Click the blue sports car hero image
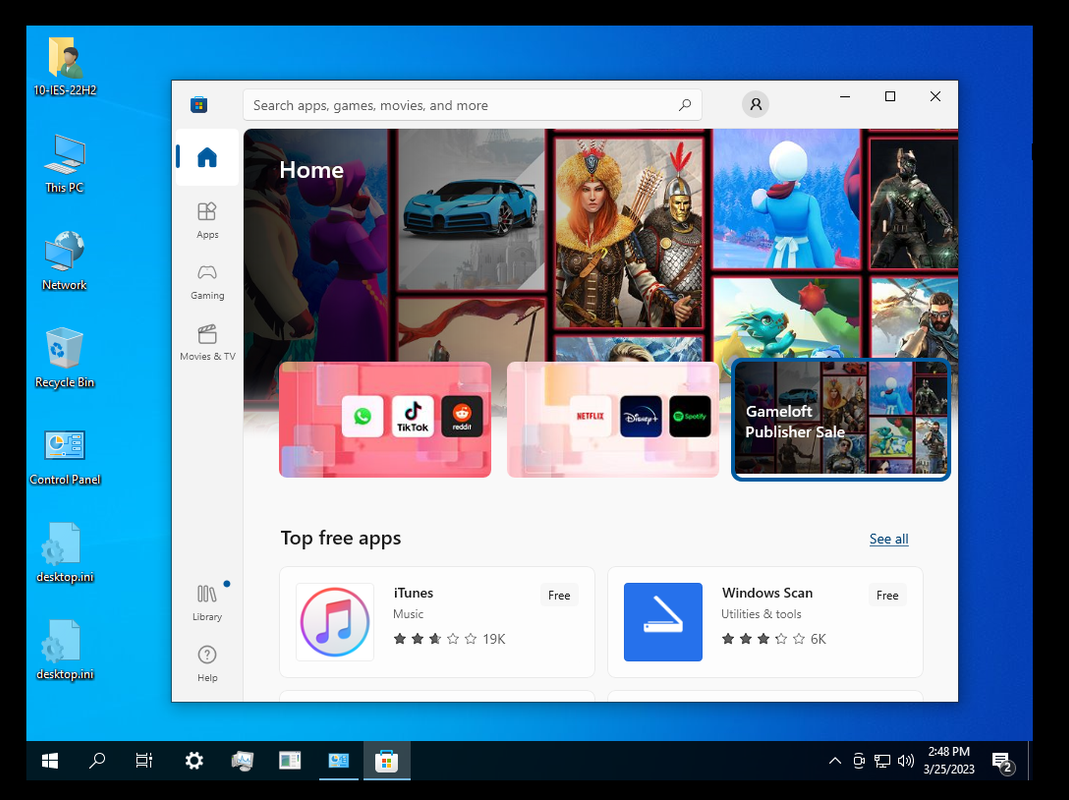1069x800 pixels. [470, 208]
